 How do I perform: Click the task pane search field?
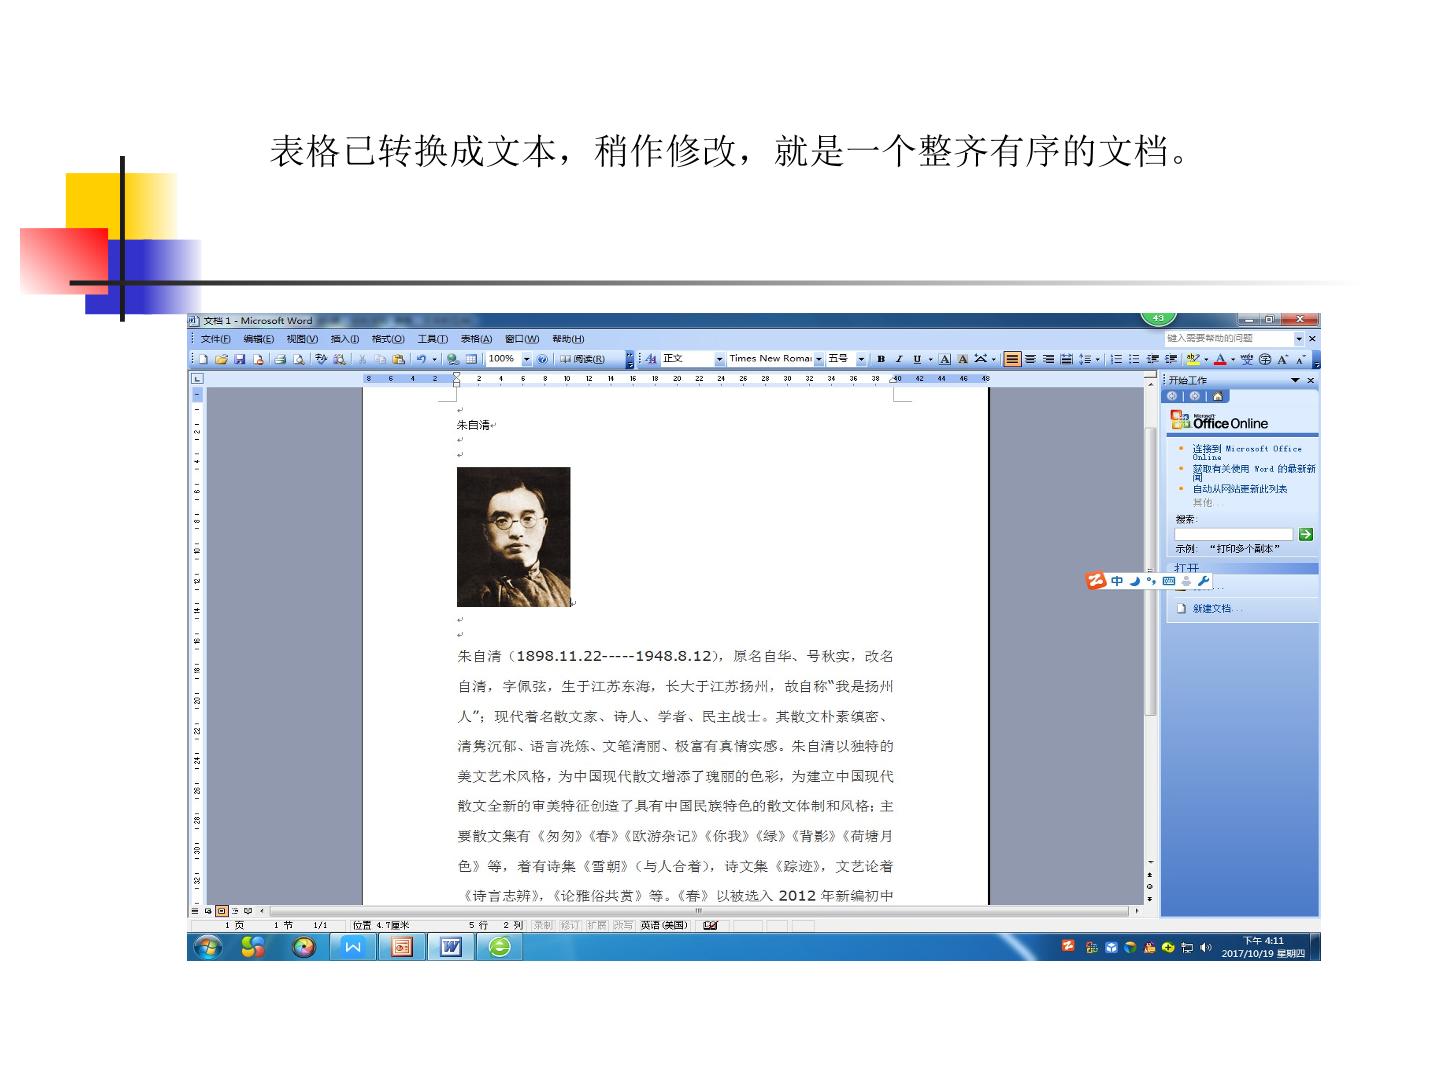[x=1234, y=534]
